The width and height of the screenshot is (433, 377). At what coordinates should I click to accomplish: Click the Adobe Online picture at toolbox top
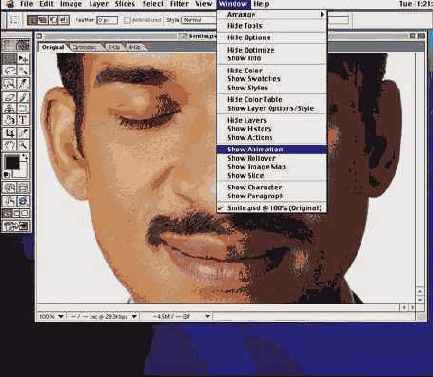tap(16, 45)
